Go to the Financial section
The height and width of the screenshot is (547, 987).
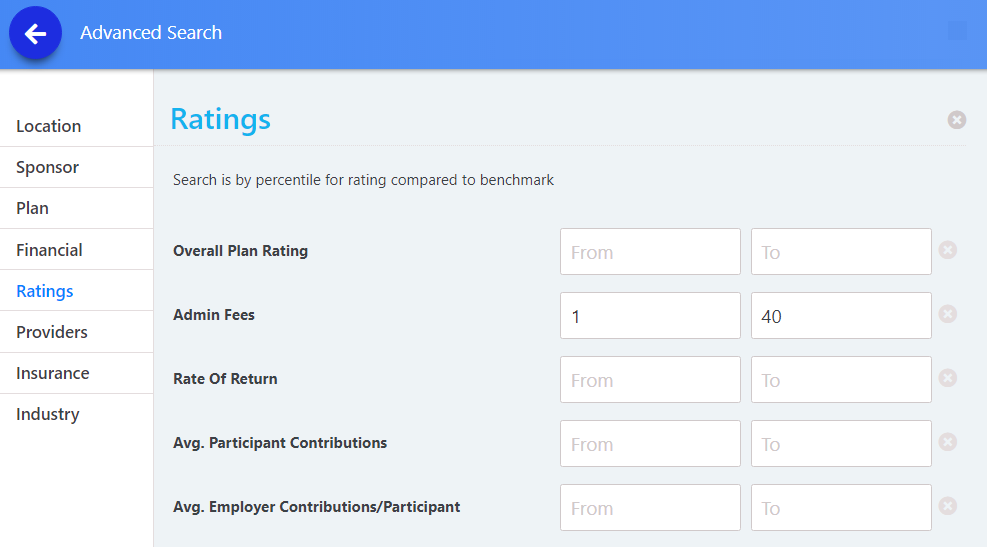pyautogui.click(x=49, y=250)
